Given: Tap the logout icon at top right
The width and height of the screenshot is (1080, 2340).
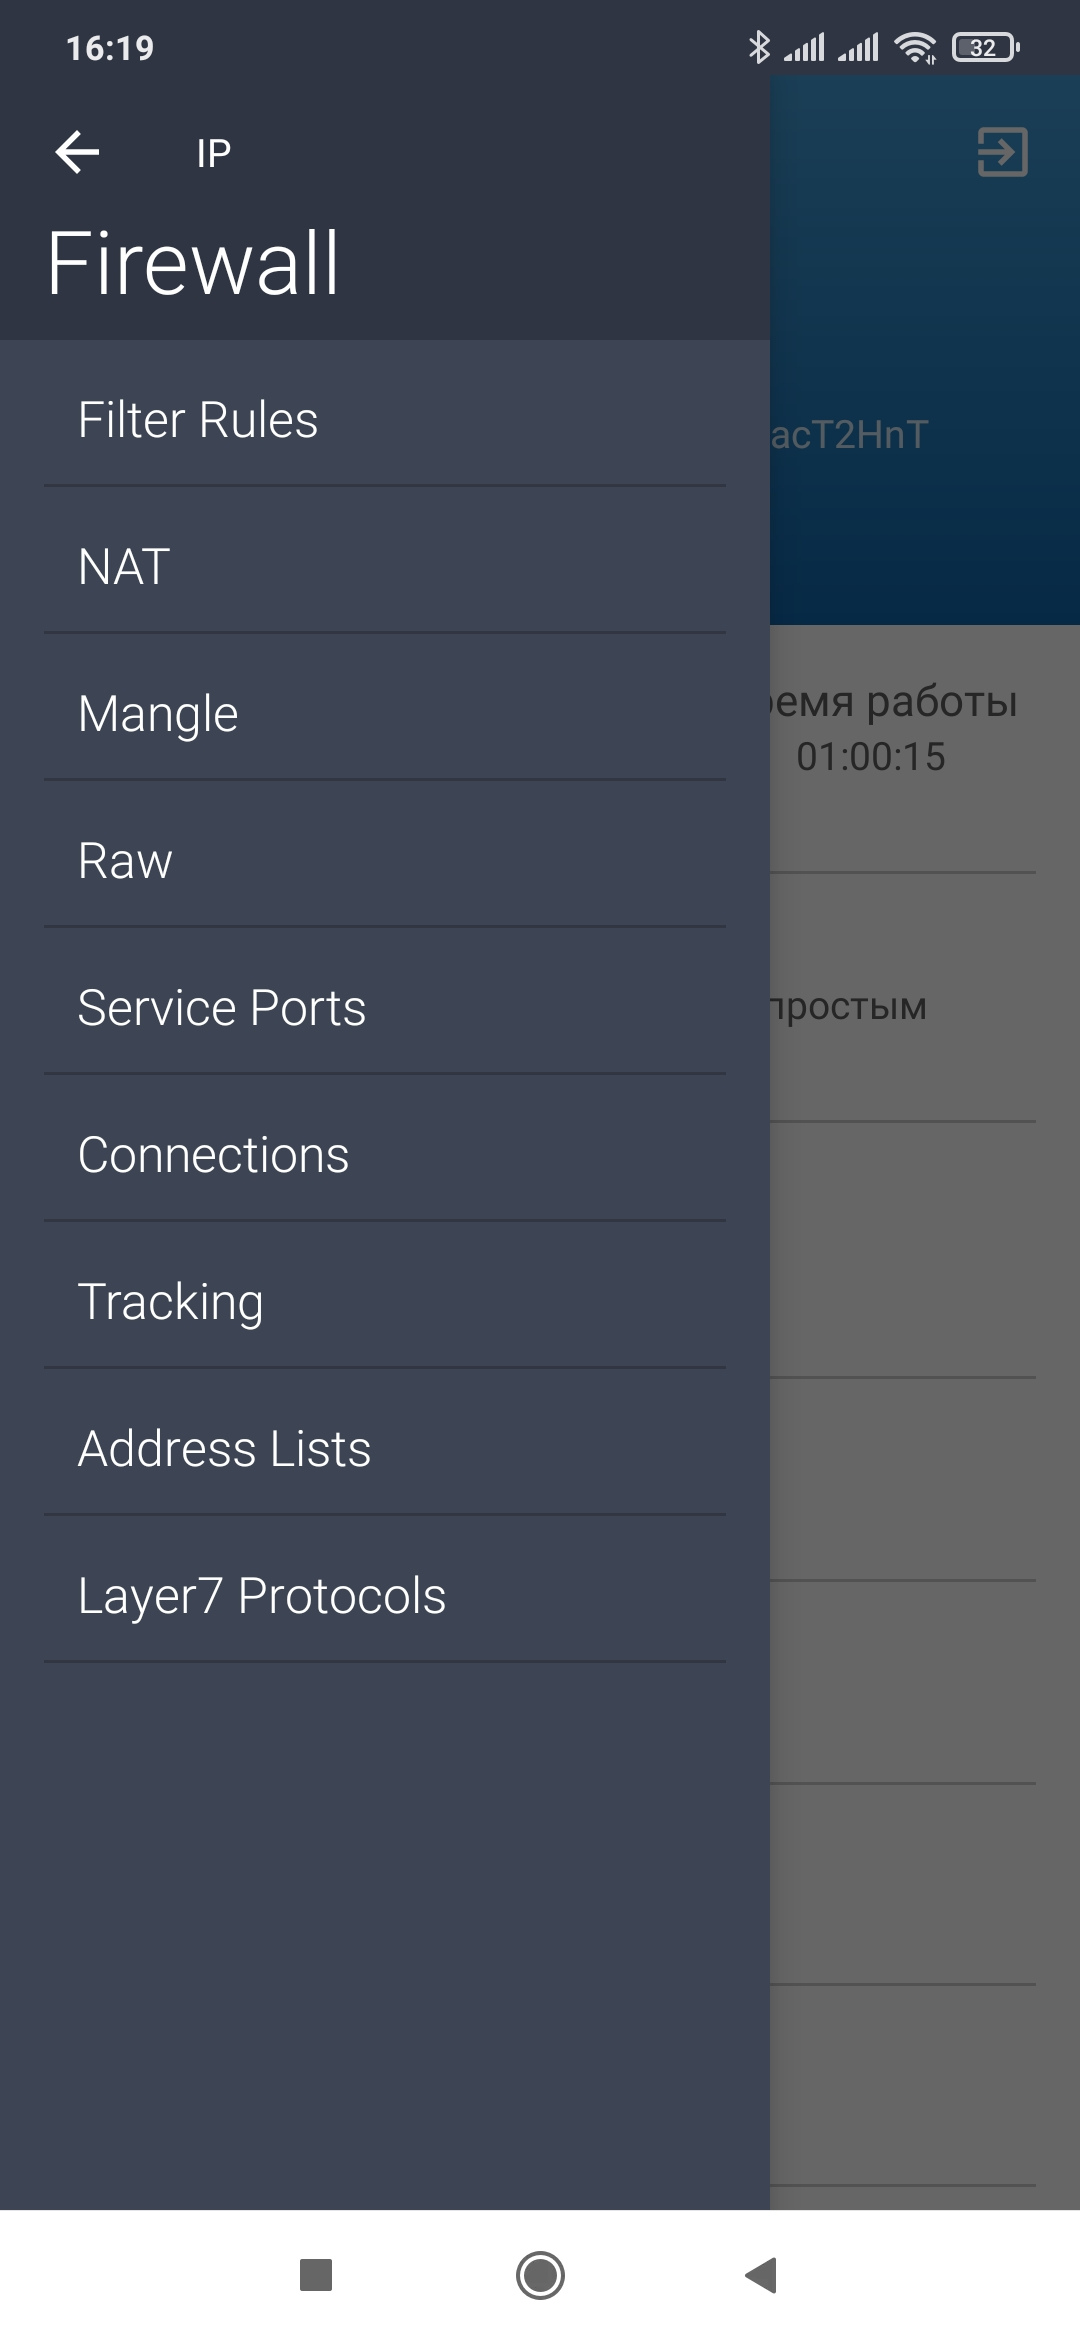Looking at the screenshot, I should point(1002,152).
